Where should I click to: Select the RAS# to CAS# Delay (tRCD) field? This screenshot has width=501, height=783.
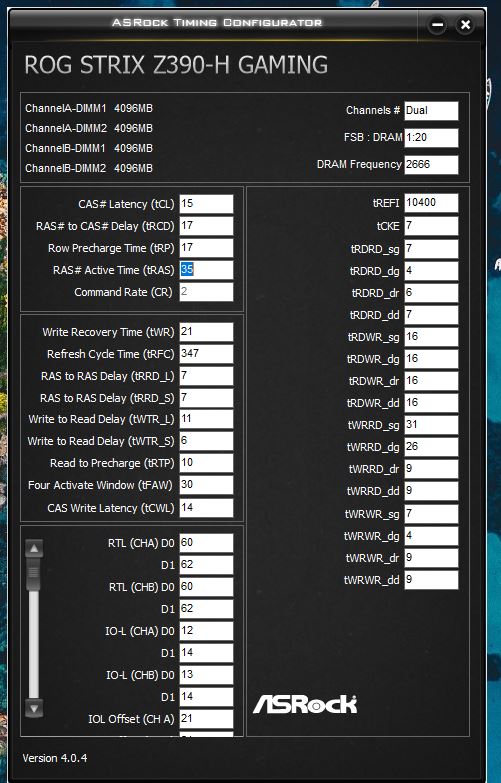click(206, 226)
